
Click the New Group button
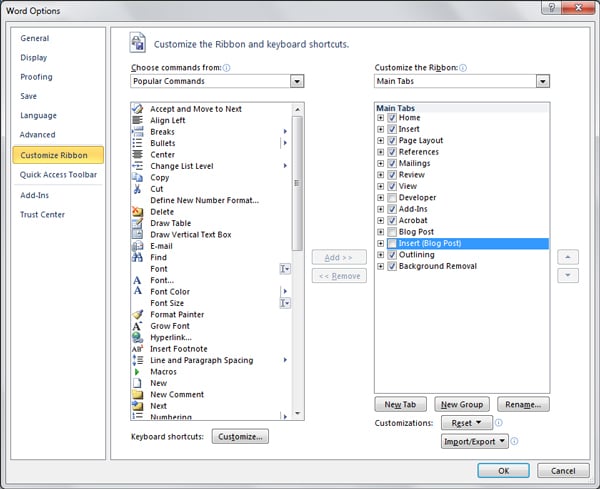(x=462, y=404)
